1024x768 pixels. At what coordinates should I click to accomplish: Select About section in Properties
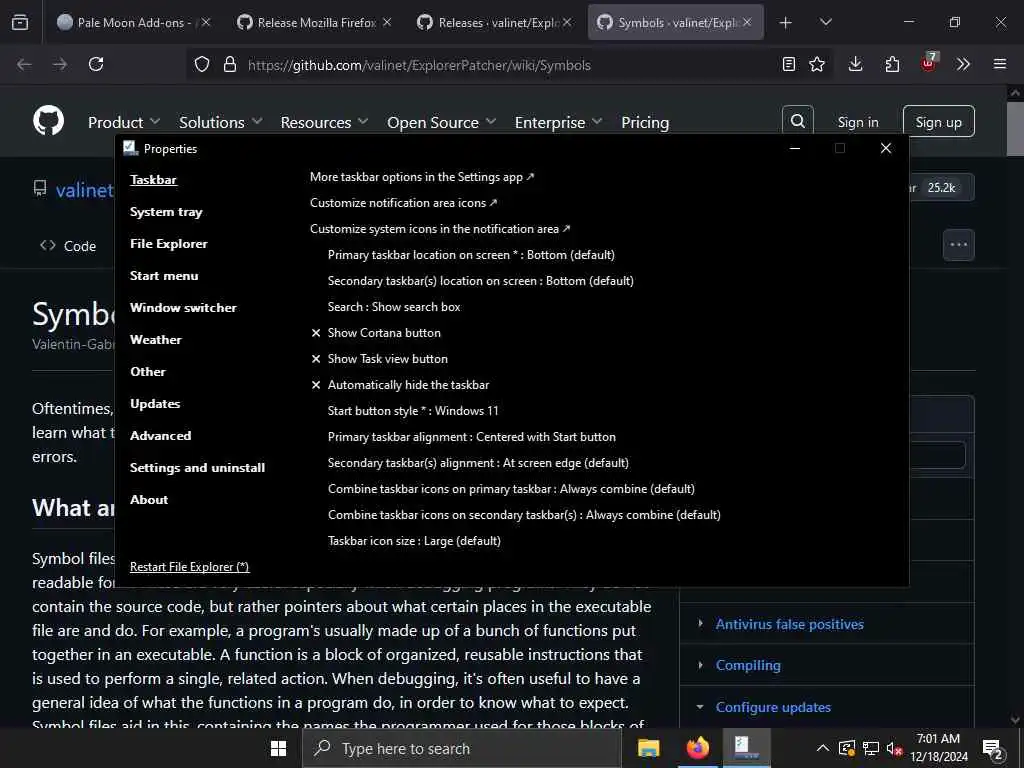coord(149,500)
